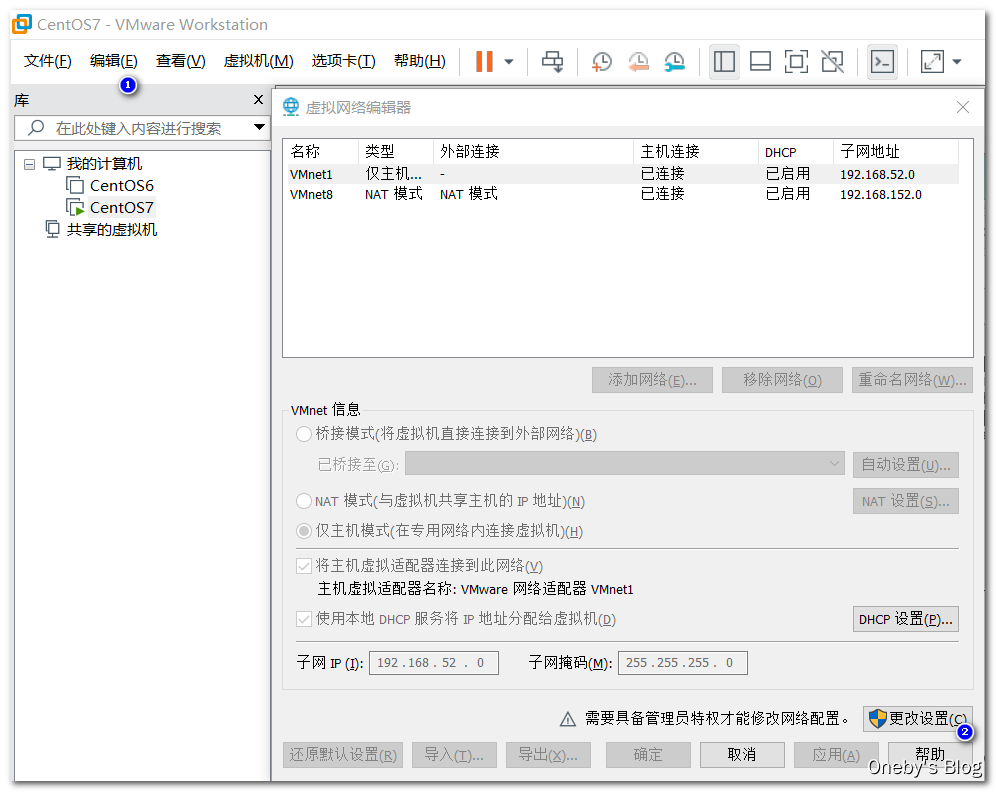Click the 帮助 button in dialog
This screenshot has width=996, height=792.
(x=930, y=755)
